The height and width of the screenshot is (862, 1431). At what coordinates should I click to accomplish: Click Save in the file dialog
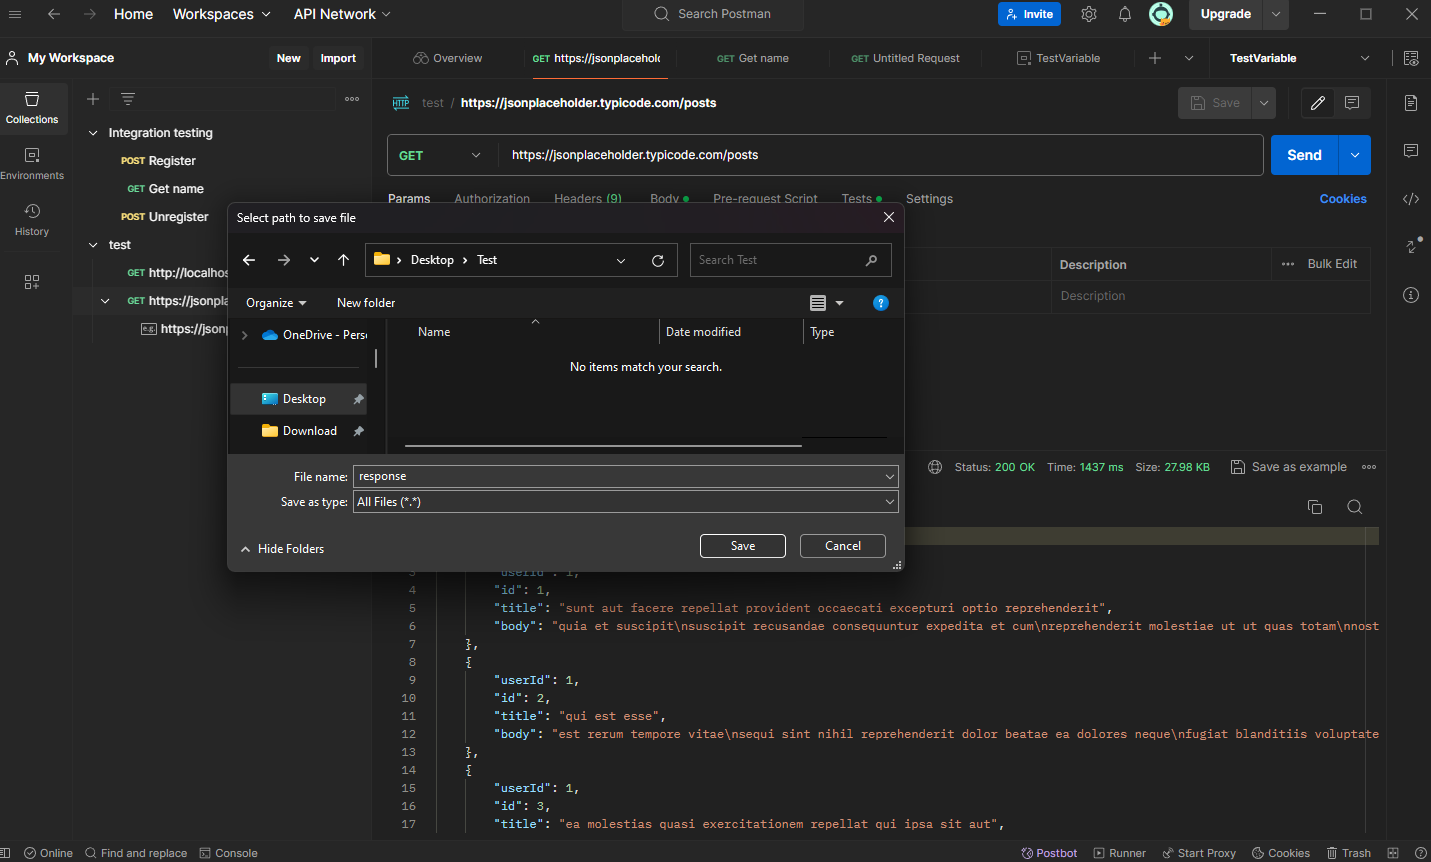pos(743,546)
